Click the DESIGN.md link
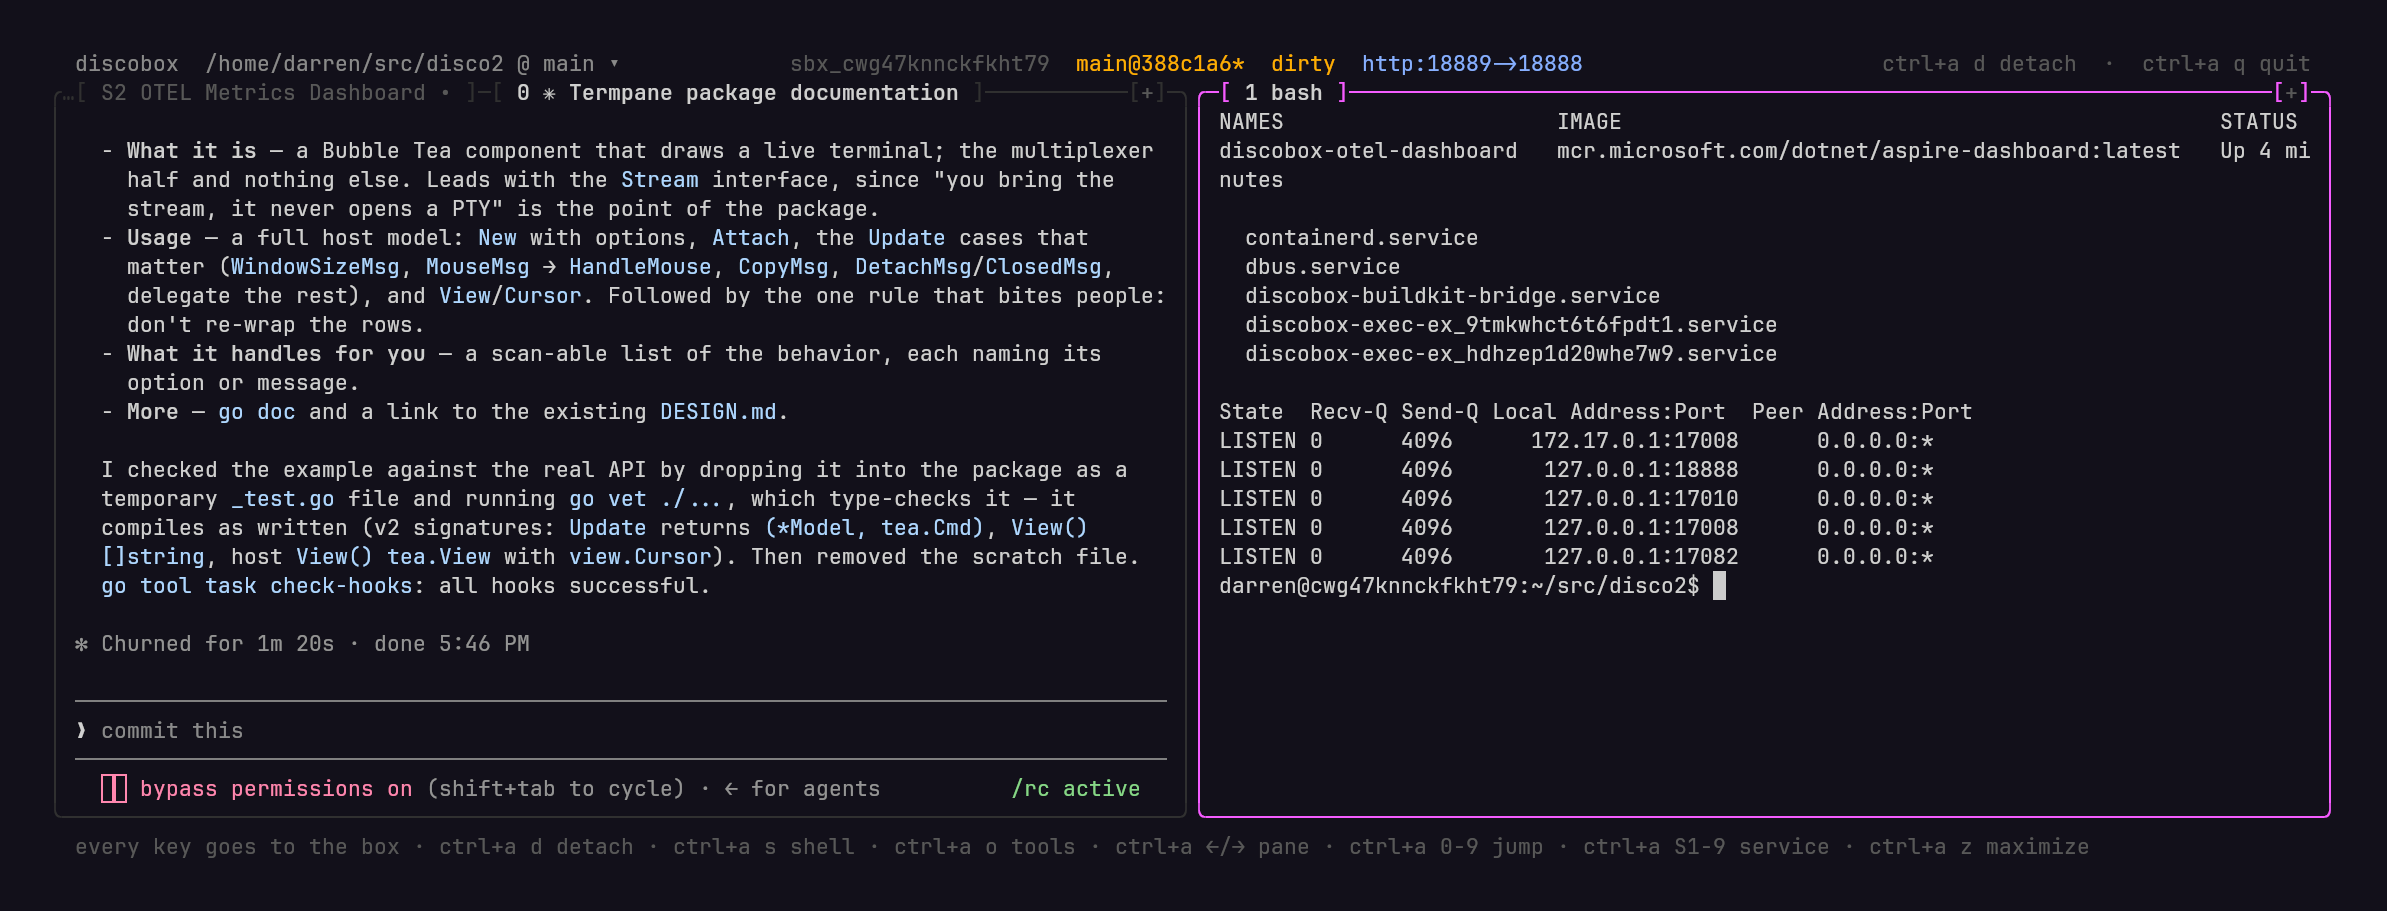 [718, 412]
